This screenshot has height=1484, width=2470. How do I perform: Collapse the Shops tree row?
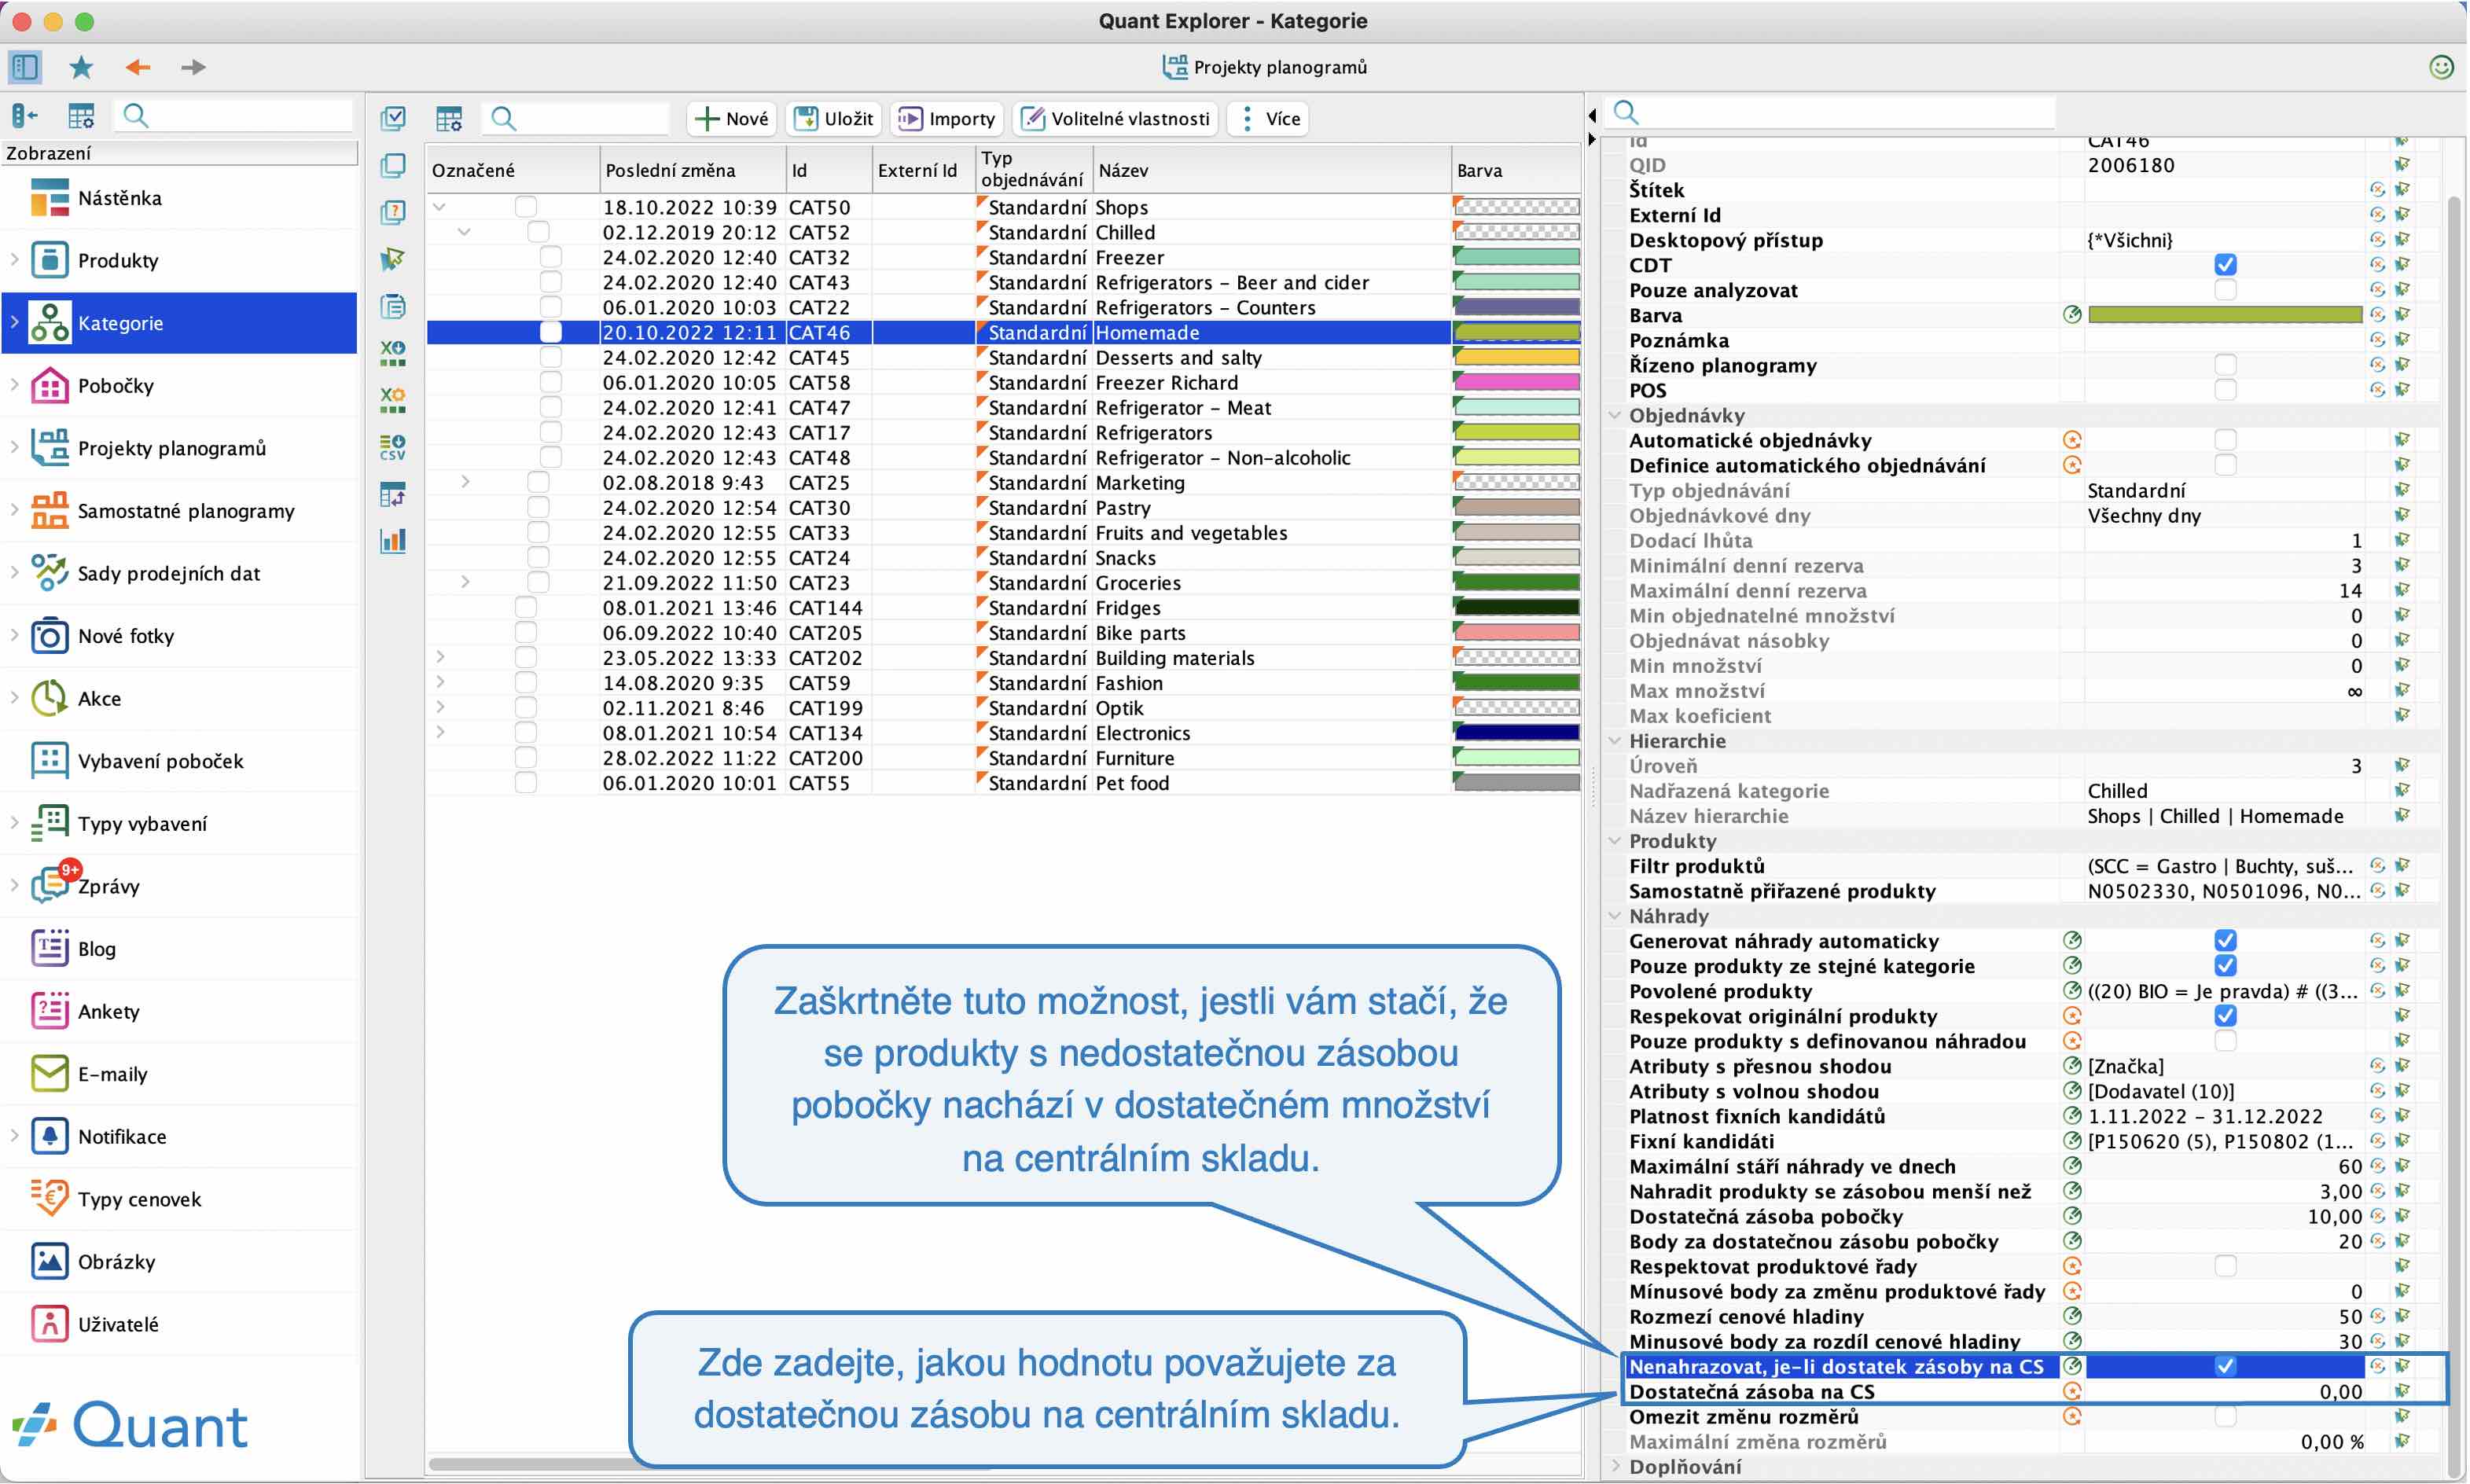[439, 207]
